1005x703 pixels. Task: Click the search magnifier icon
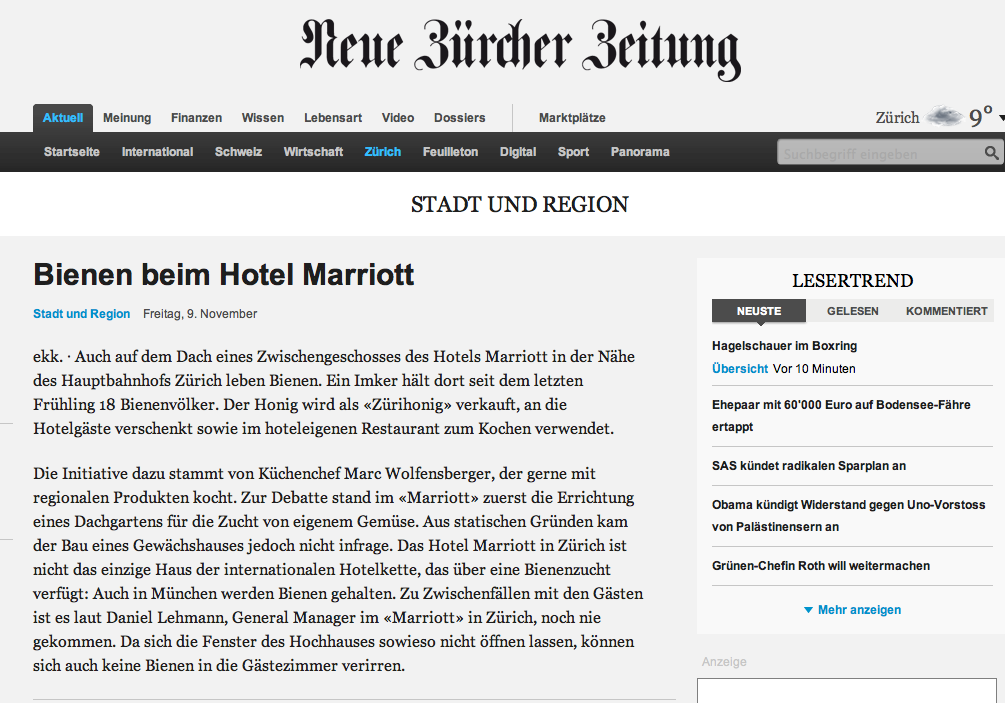coord(991,153)
